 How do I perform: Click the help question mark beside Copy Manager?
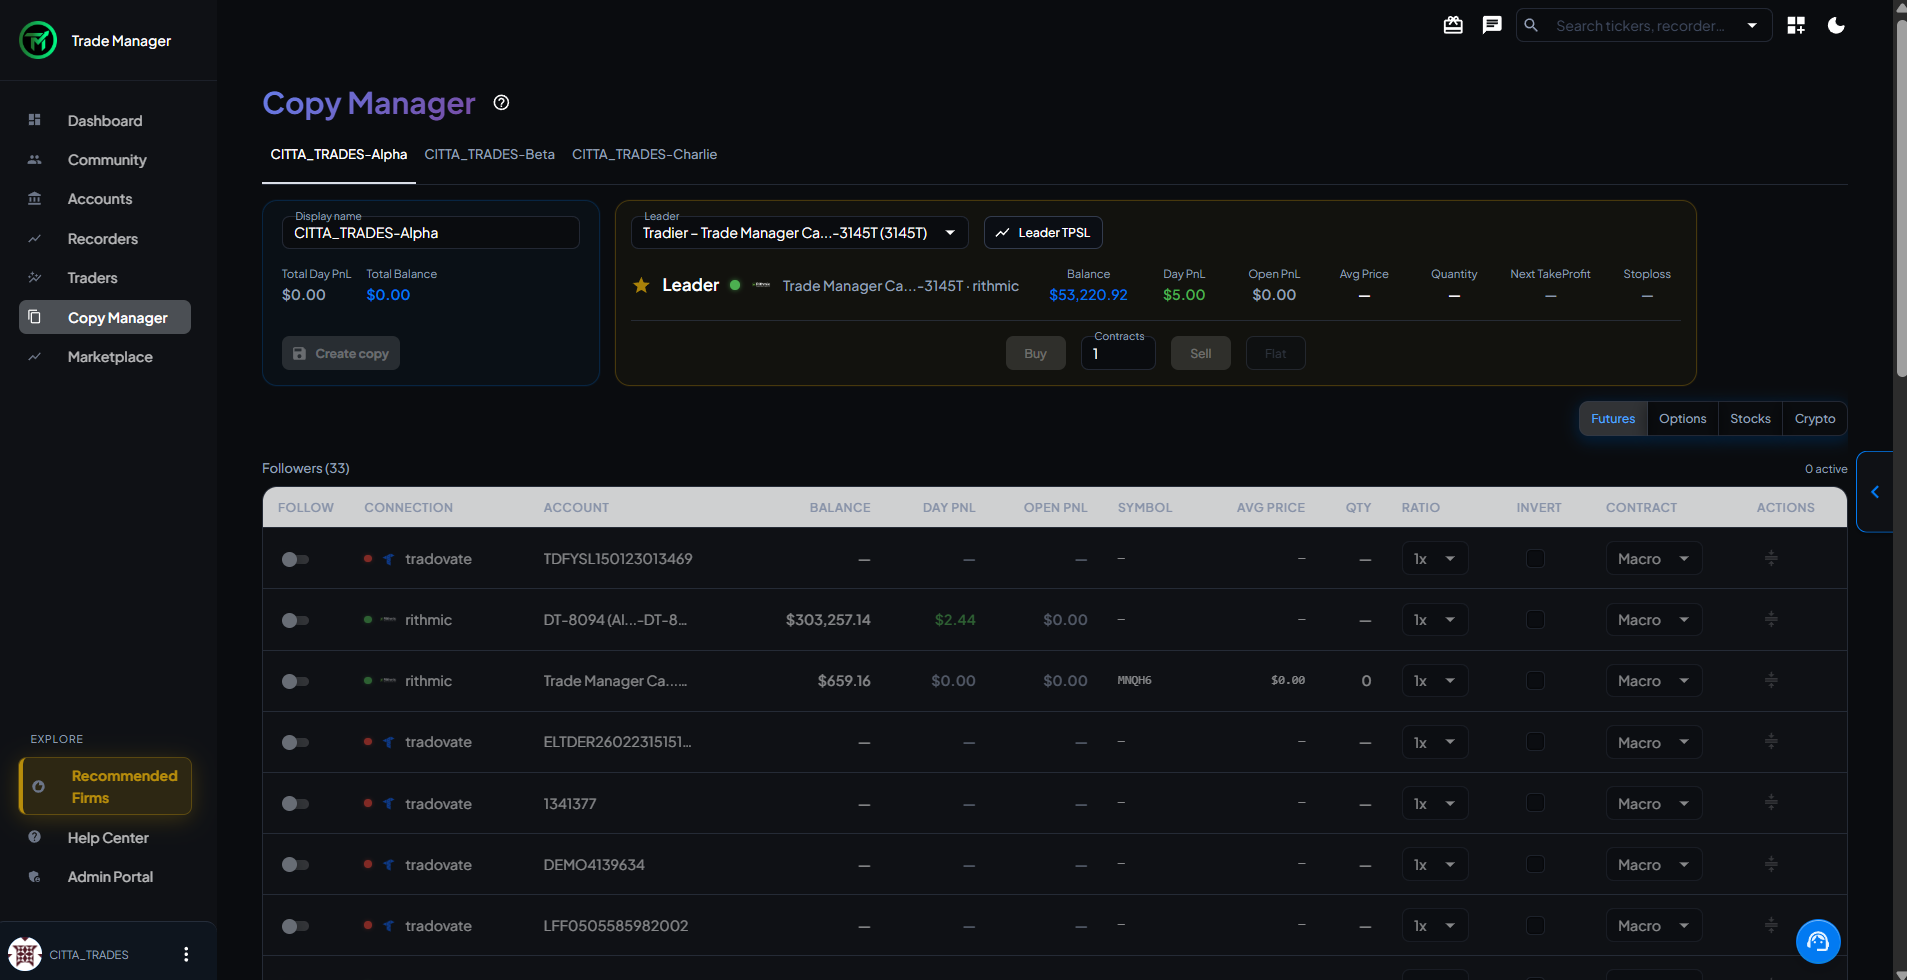tap(501, 102)
